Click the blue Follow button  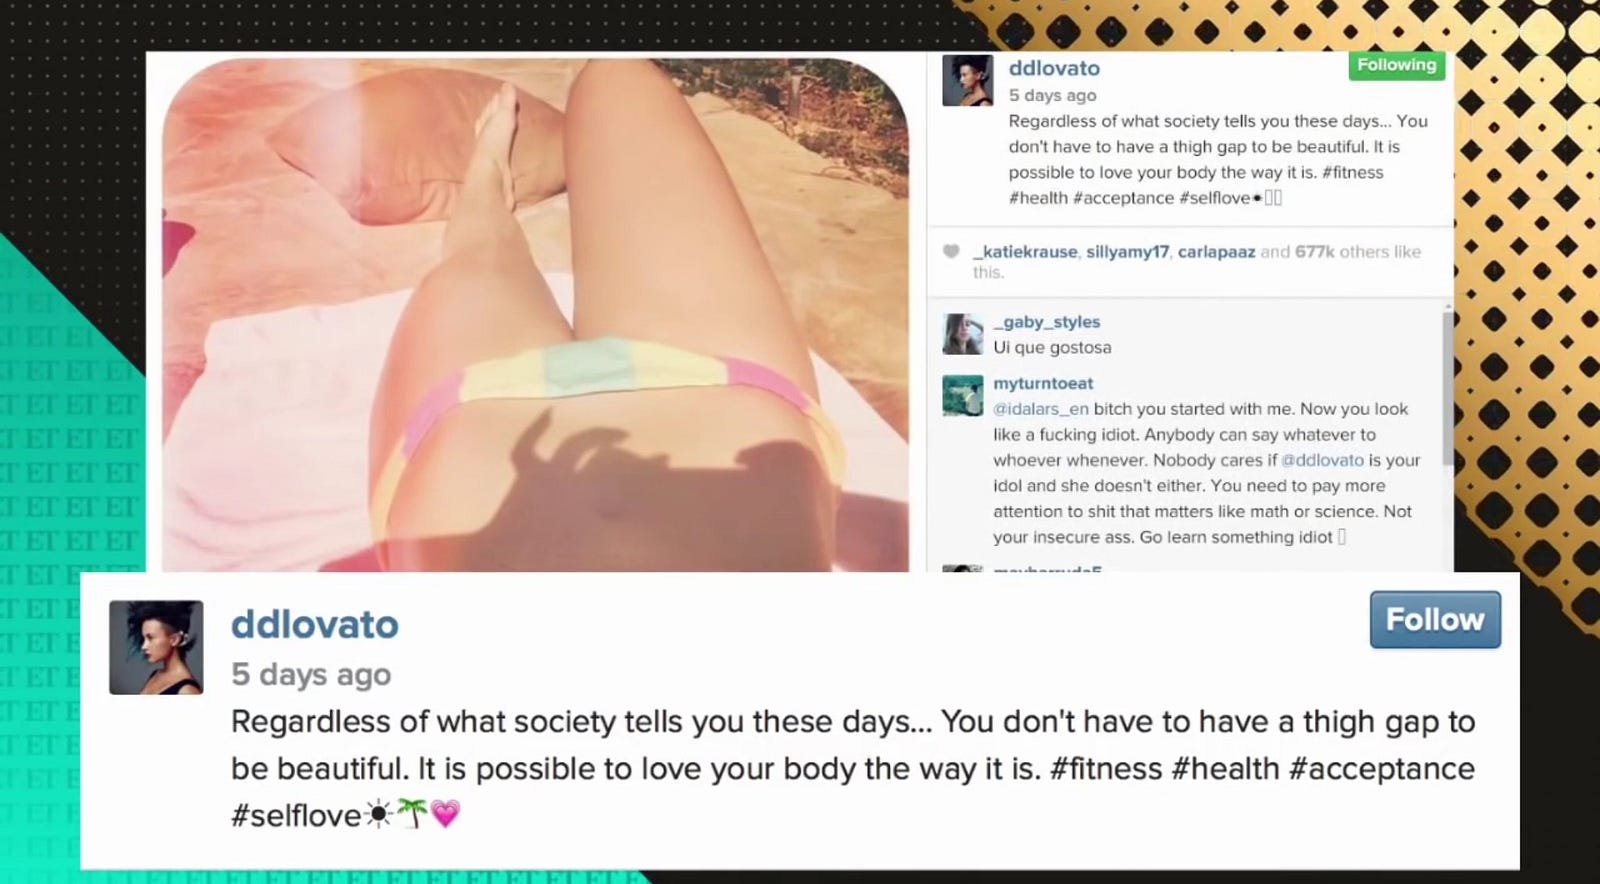(1435, 620)
